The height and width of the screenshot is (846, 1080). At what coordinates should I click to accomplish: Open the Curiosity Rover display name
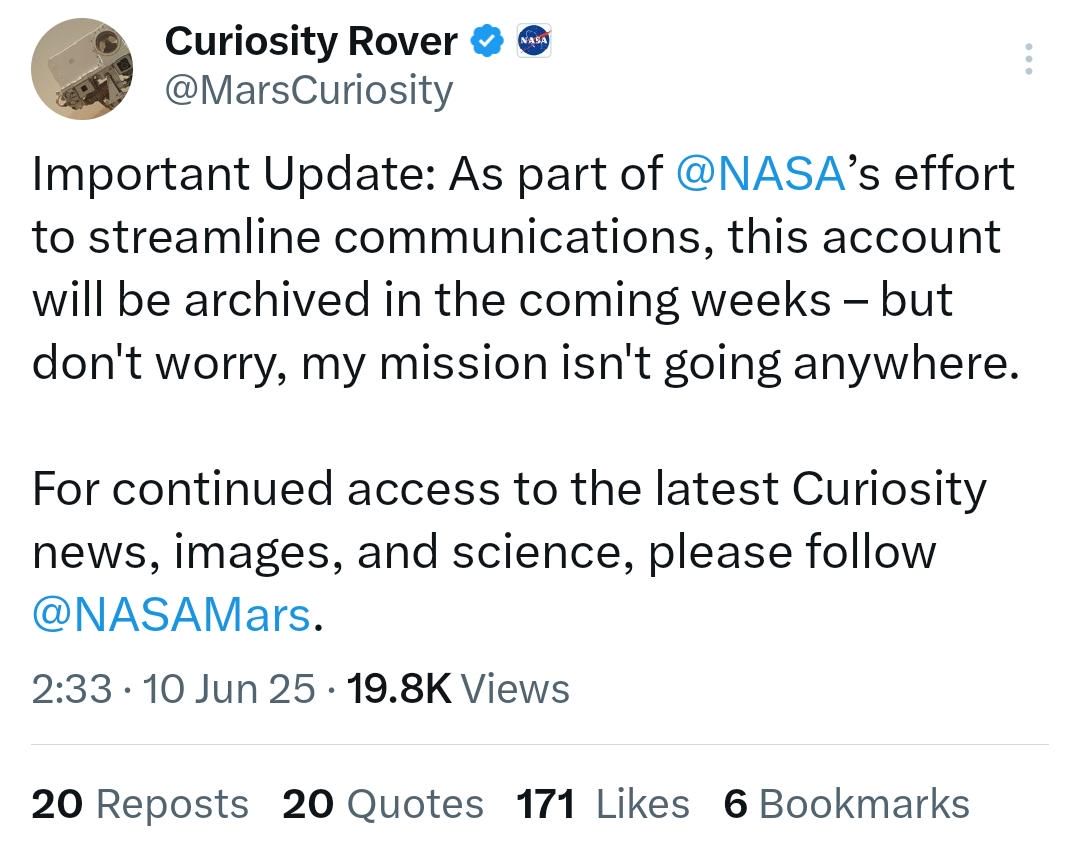click(311, 41)
